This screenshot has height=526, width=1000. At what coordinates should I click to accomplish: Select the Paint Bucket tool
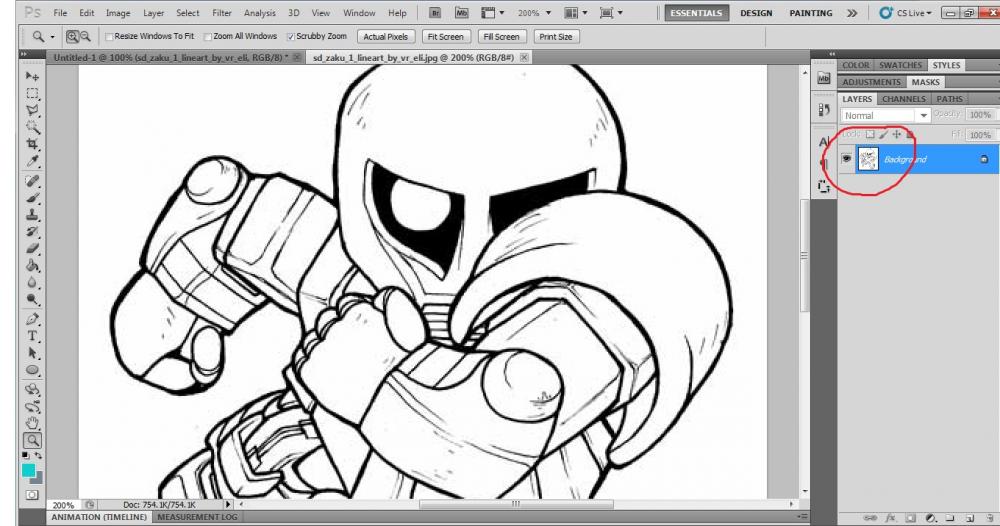[x=32, y=265]
